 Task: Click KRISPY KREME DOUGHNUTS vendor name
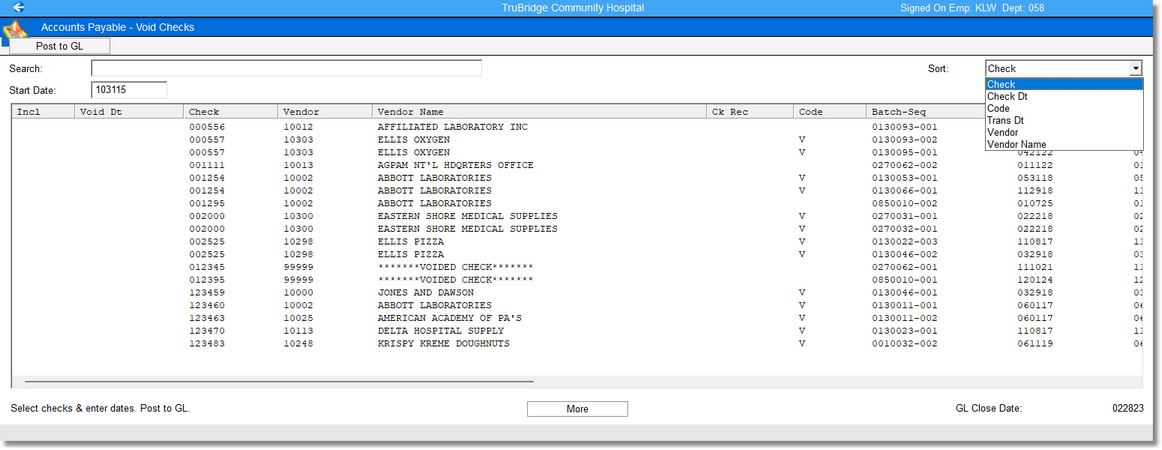(443, 344)
